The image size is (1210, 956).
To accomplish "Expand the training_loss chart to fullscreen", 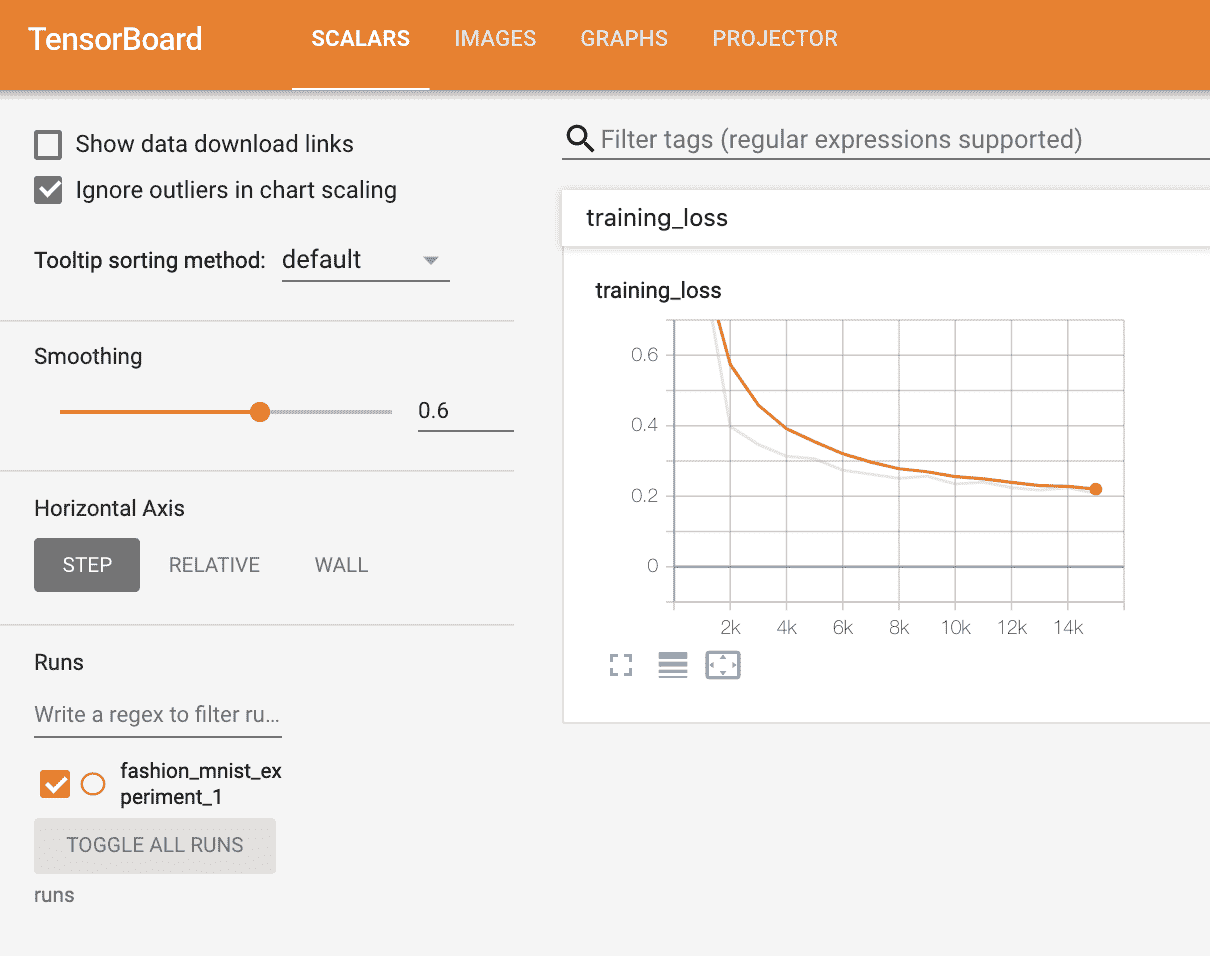I will [621, 664].
